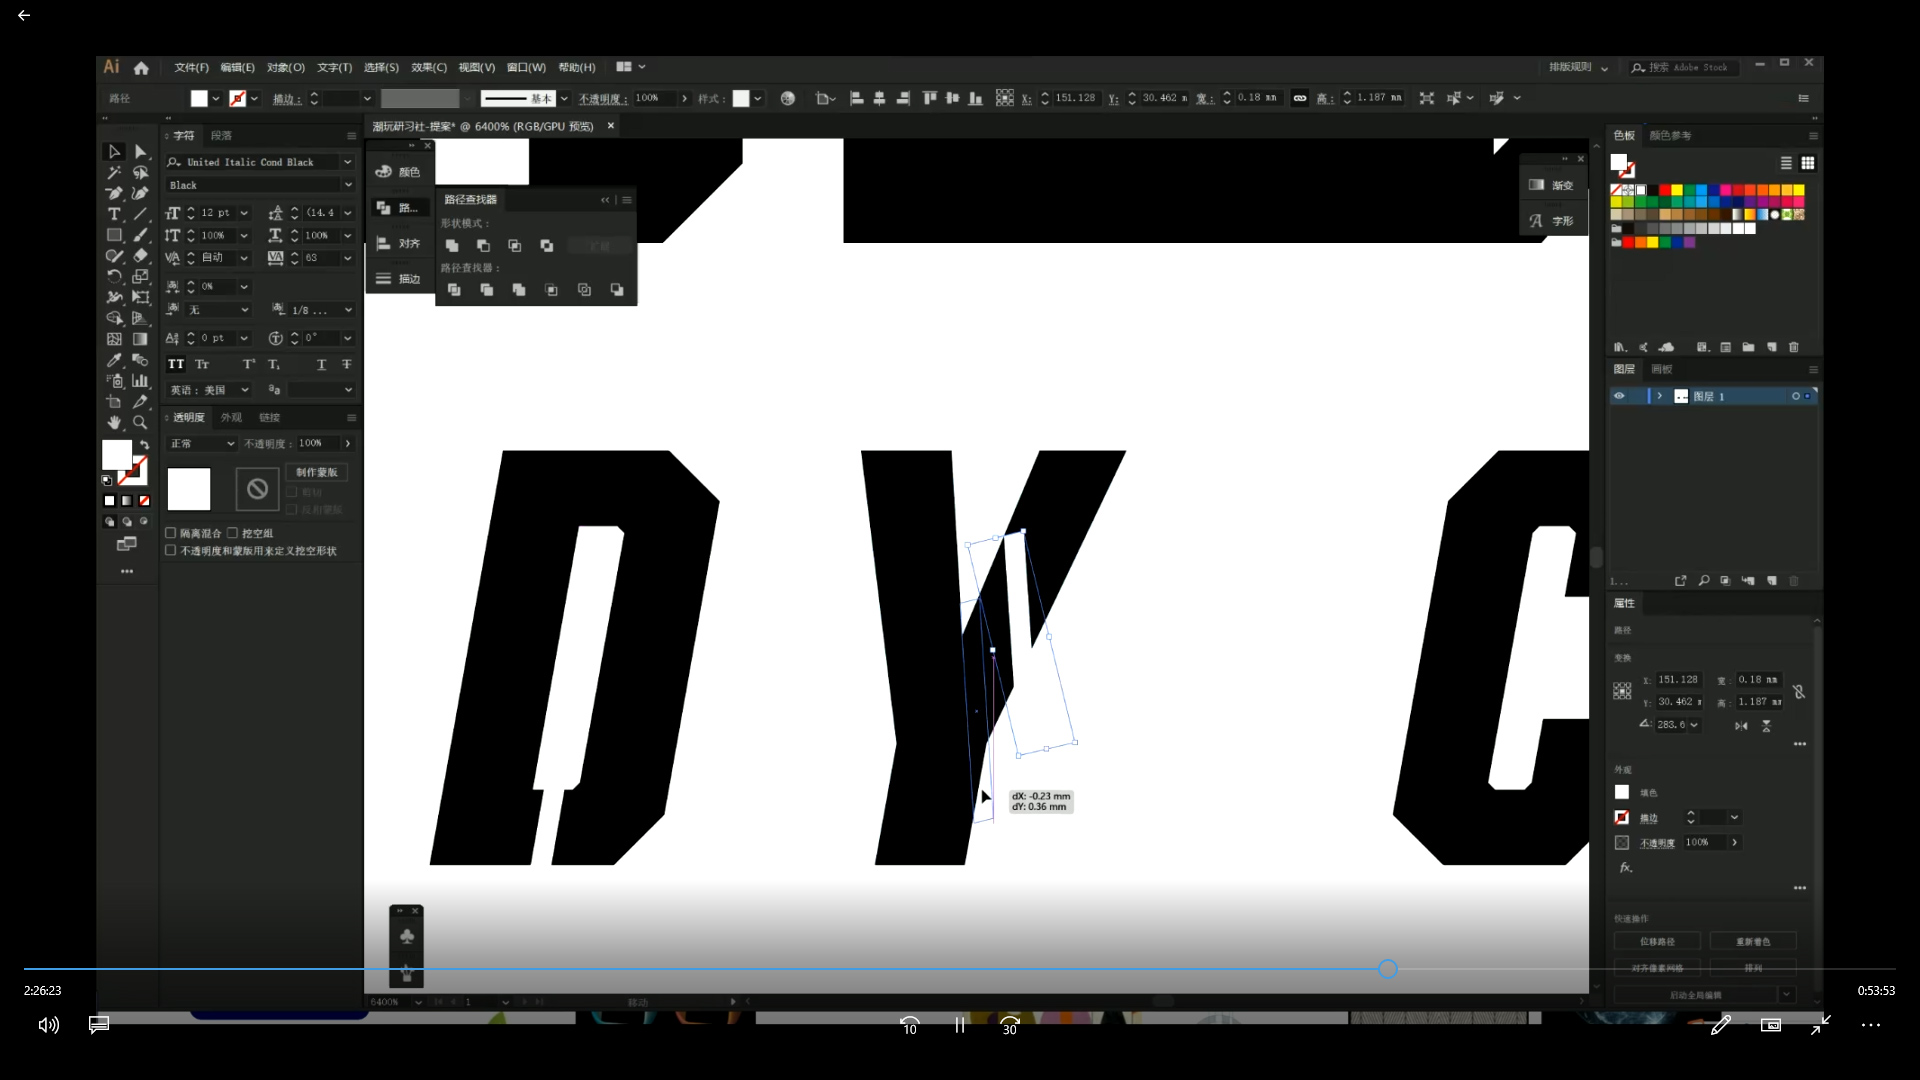This screenshot has width=1920, height=1080.
Task: Open the 效果(C) menu
Action: pyautogui.click(x=428, y=67)
